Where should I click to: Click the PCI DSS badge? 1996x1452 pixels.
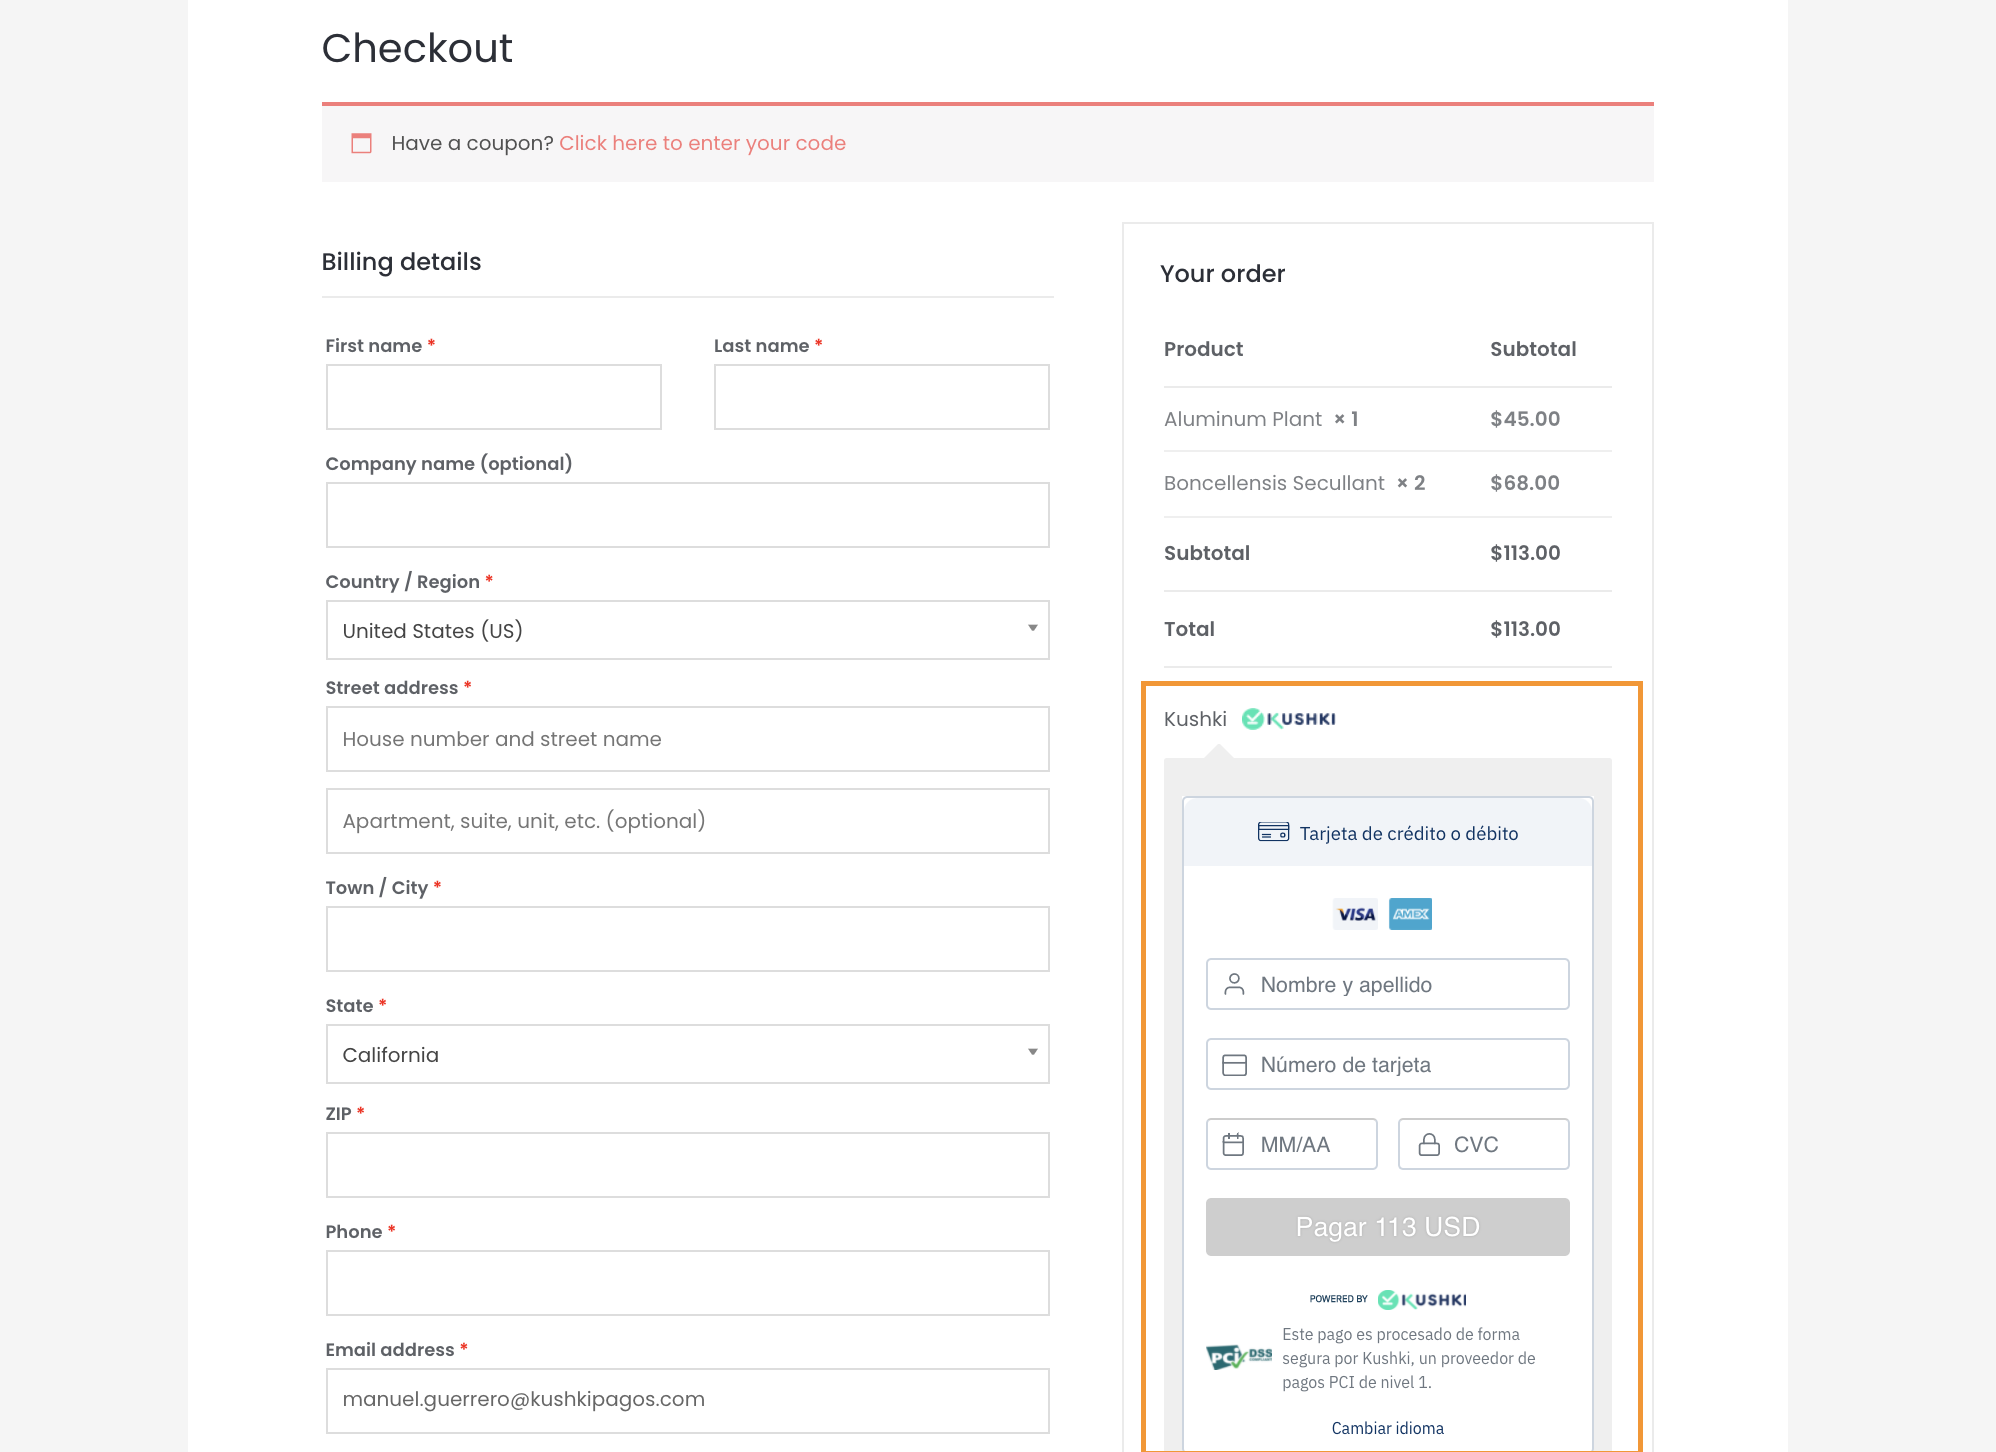click(1238, 1357)
